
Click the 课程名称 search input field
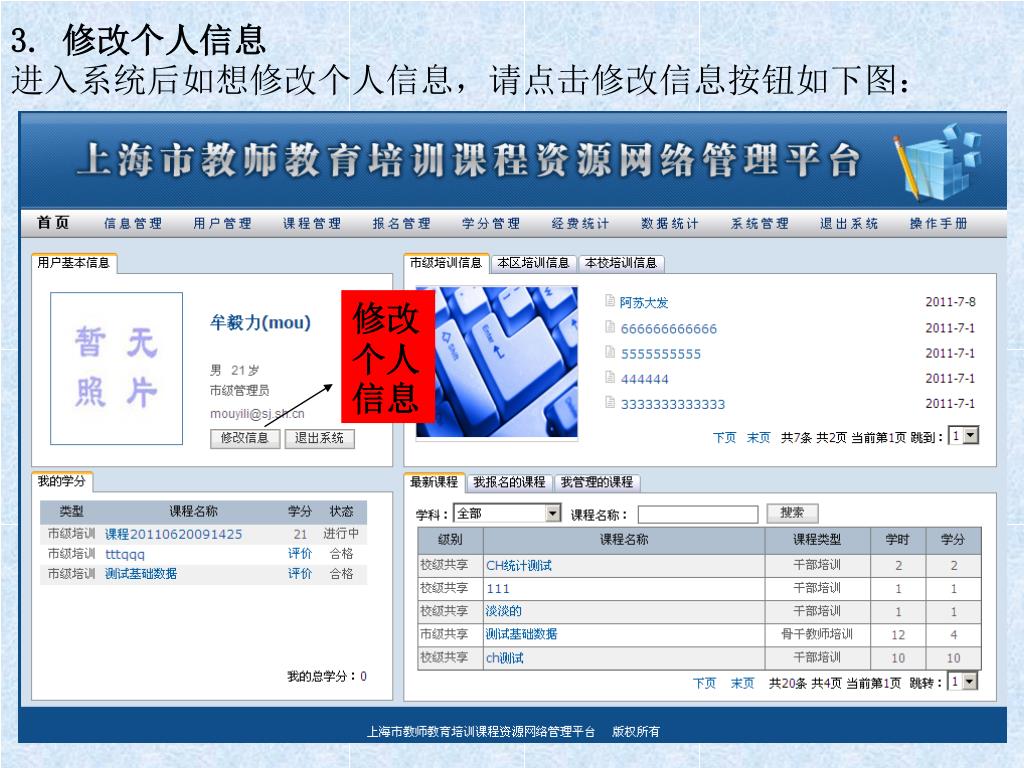pyautogui.click(x=697, y=515)
